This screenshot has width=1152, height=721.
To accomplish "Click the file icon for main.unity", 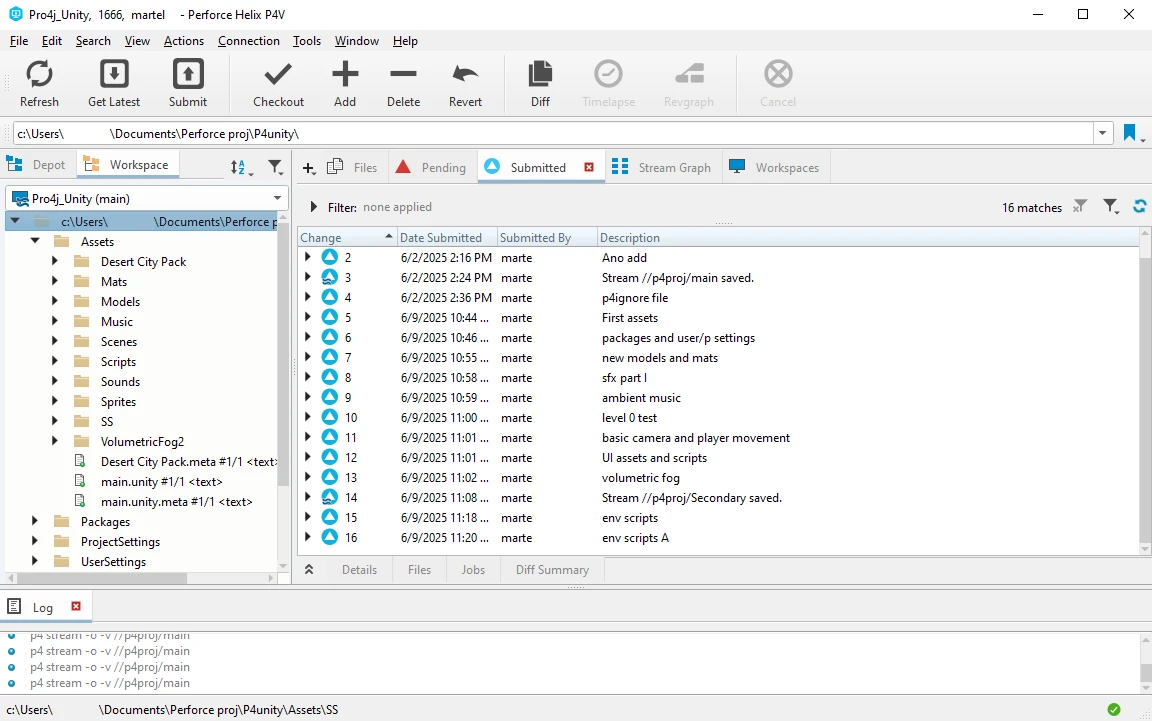I will [80, 481].
